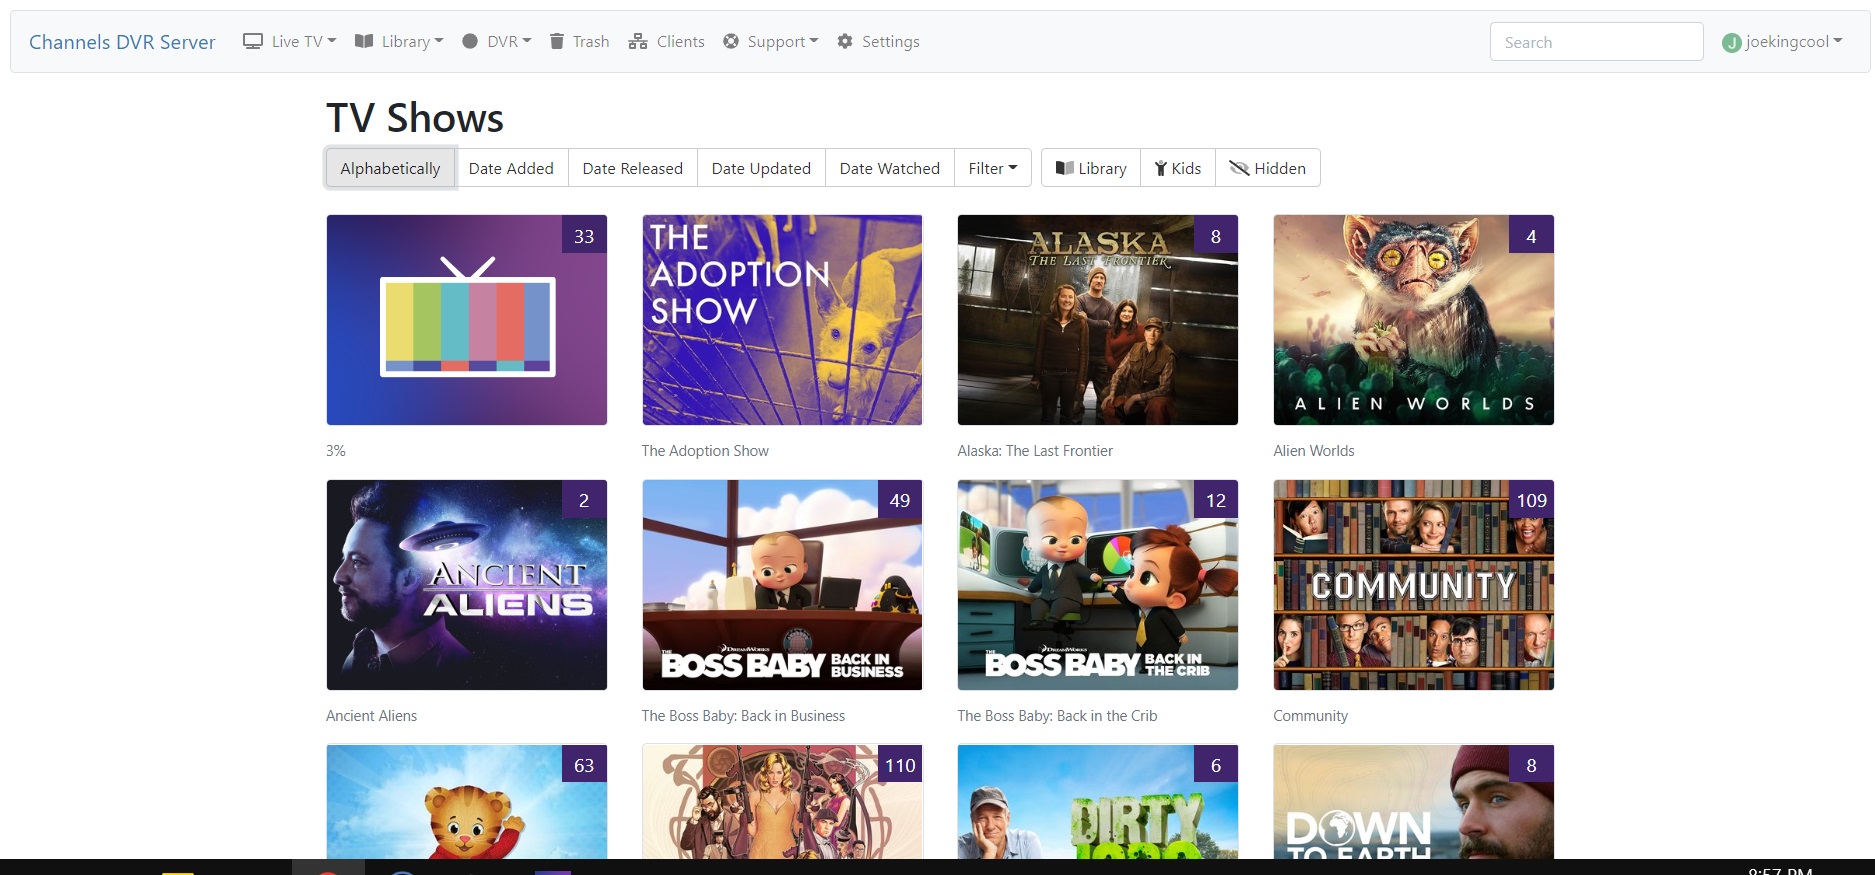The image size is (1875, 875).
Task: Click the Settings gear icon
Action: [845, 41]
